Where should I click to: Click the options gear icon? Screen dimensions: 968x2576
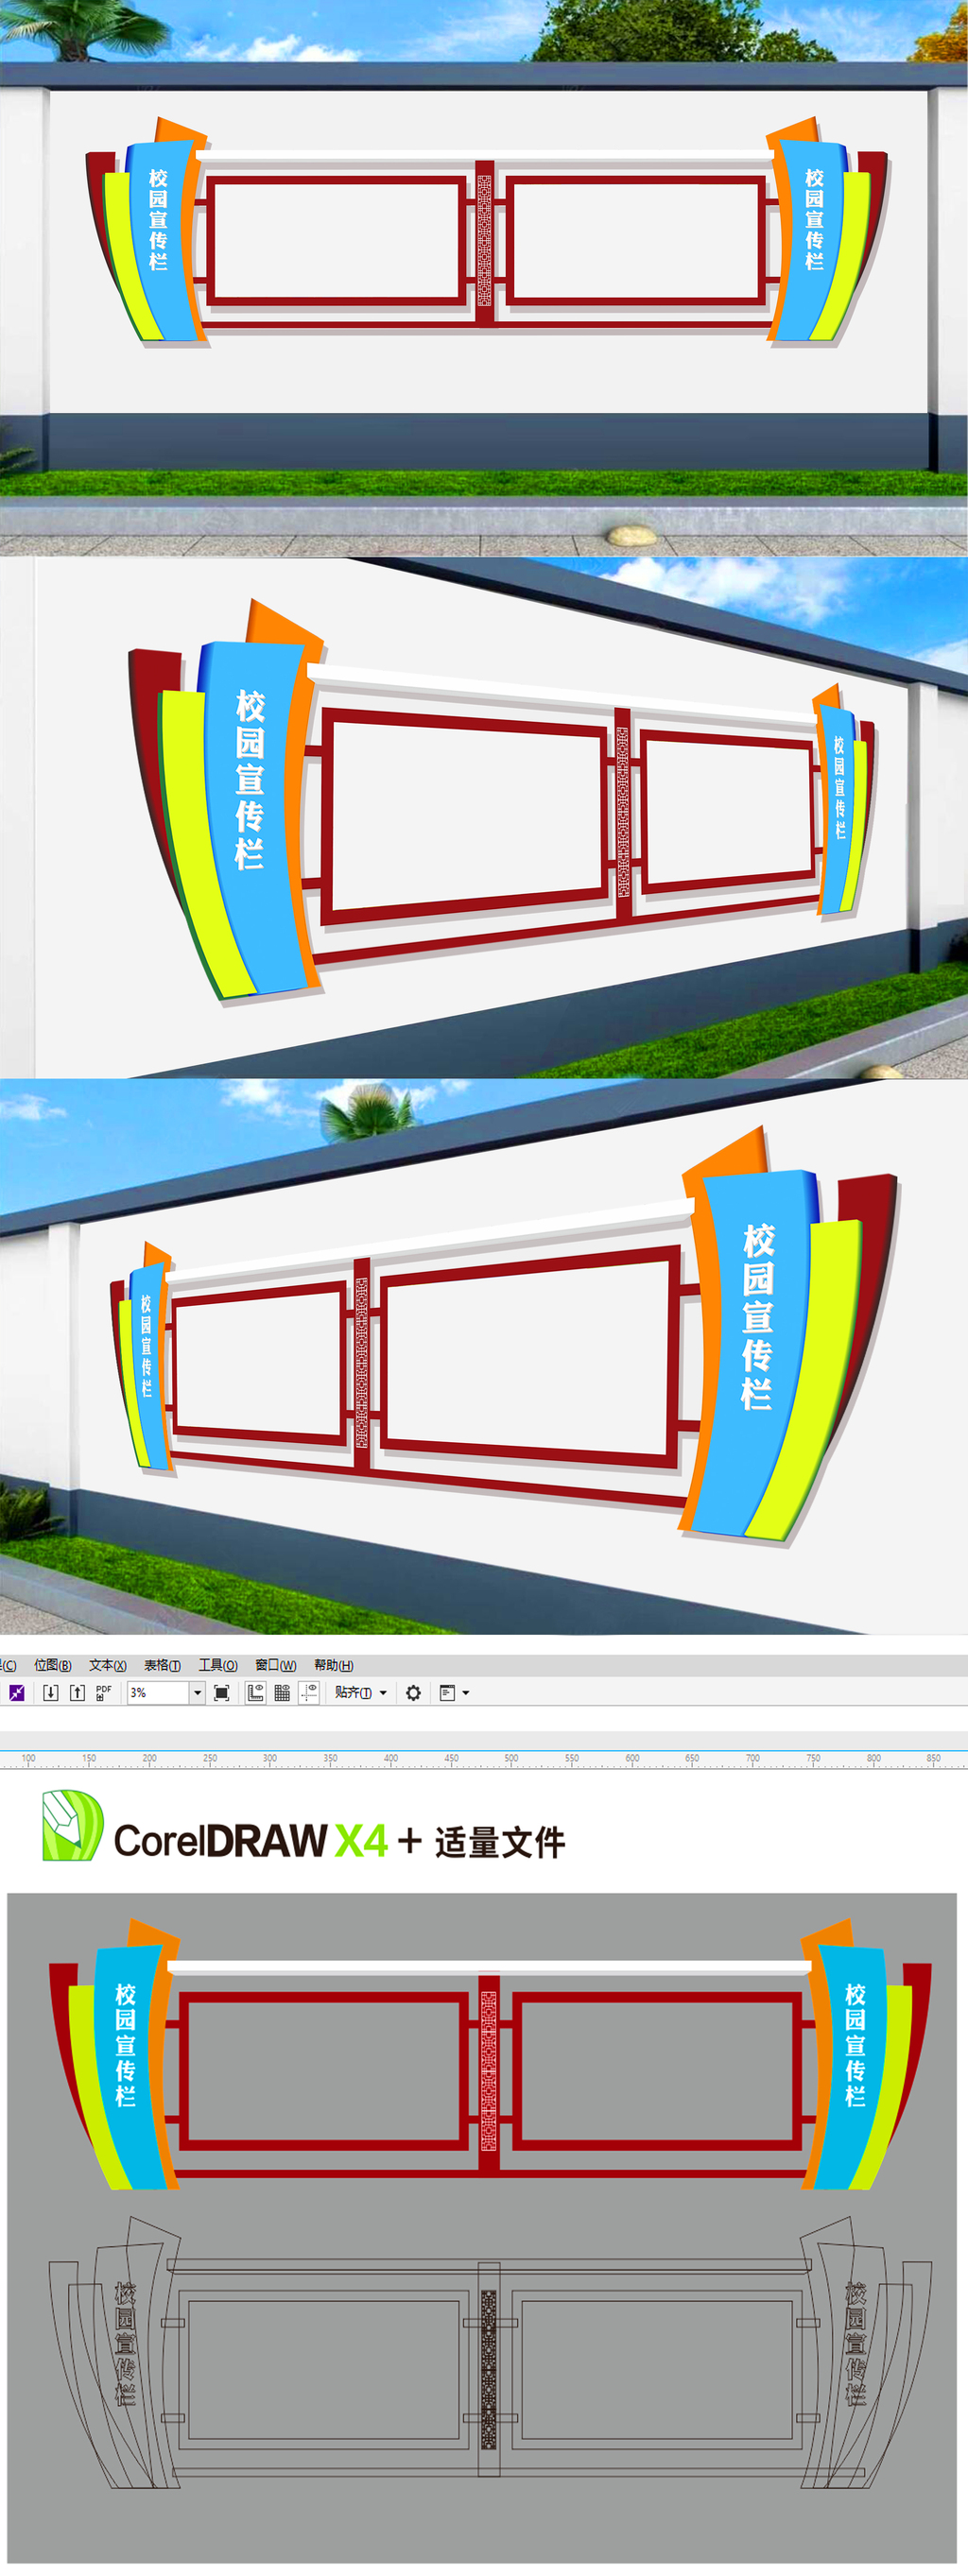[413, 1692]
